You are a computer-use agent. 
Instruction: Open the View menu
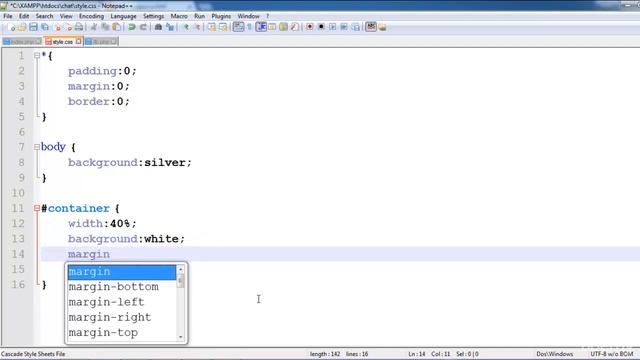click(x=66, y=16)
